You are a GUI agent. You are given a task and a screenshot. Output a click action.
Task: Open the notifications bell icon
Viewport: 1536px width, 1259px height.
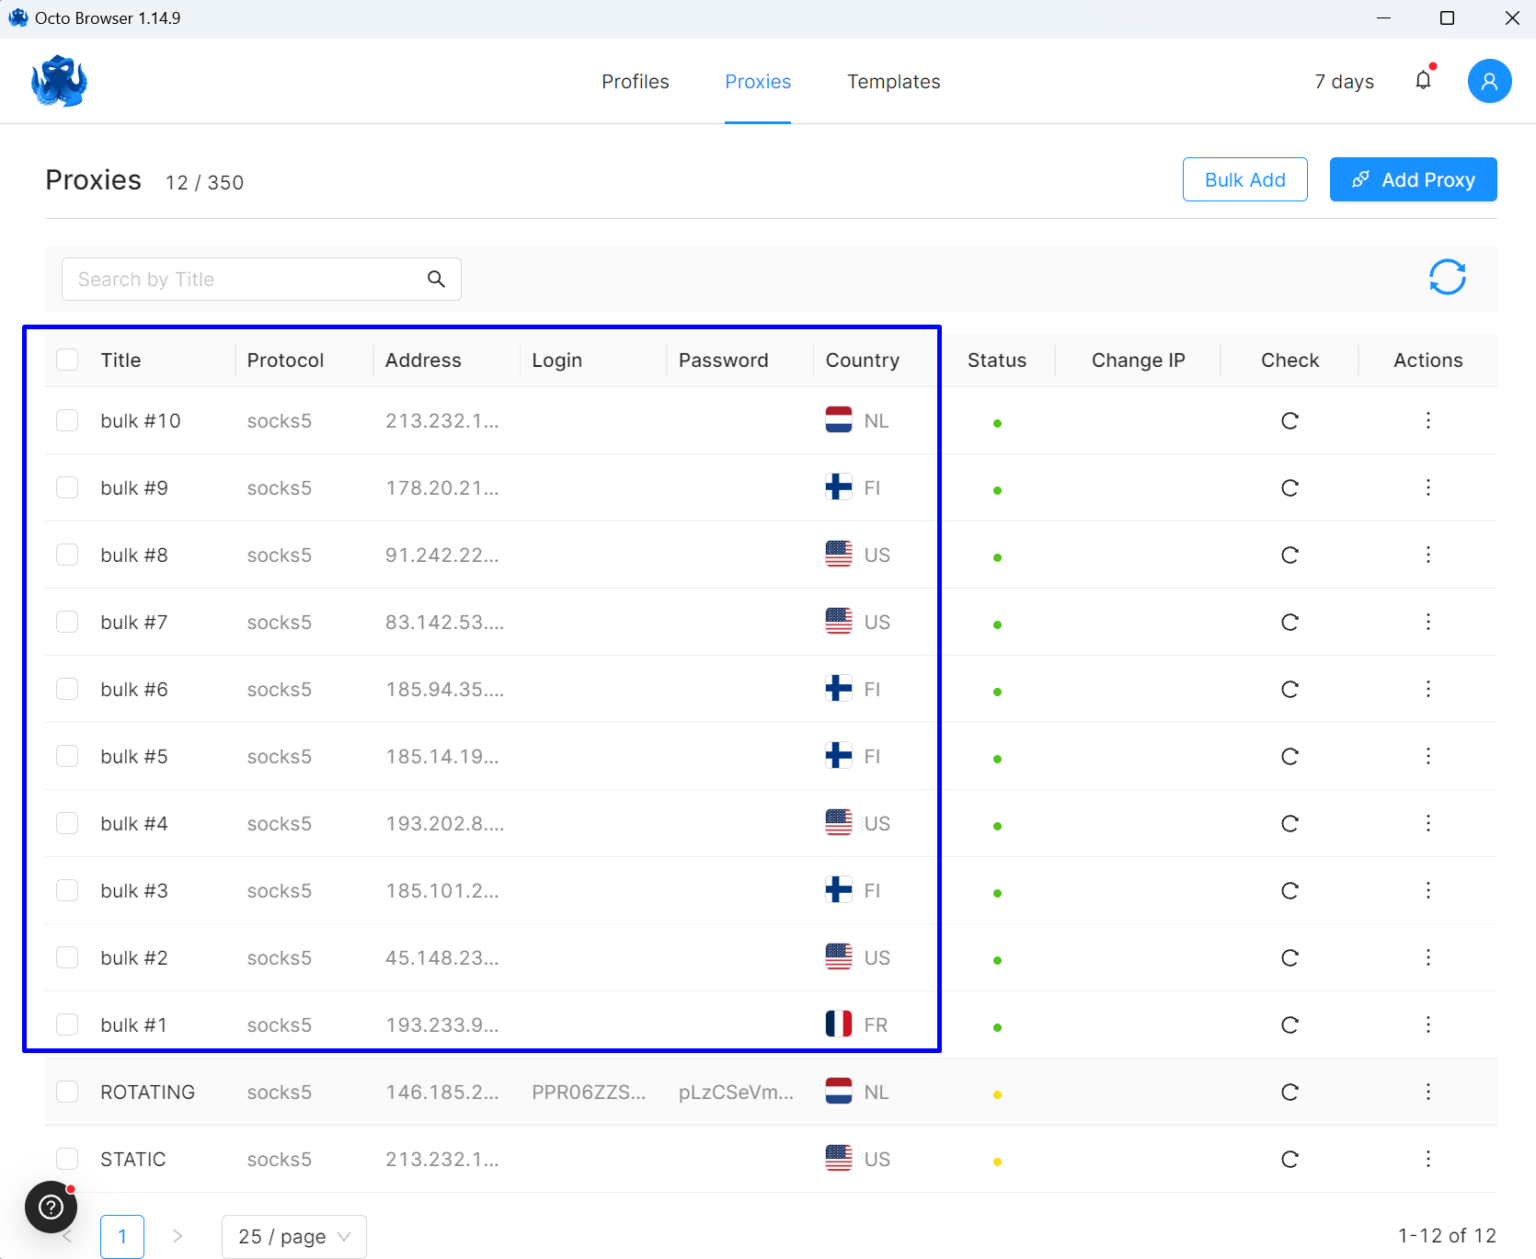click(x=1423, y=80)
